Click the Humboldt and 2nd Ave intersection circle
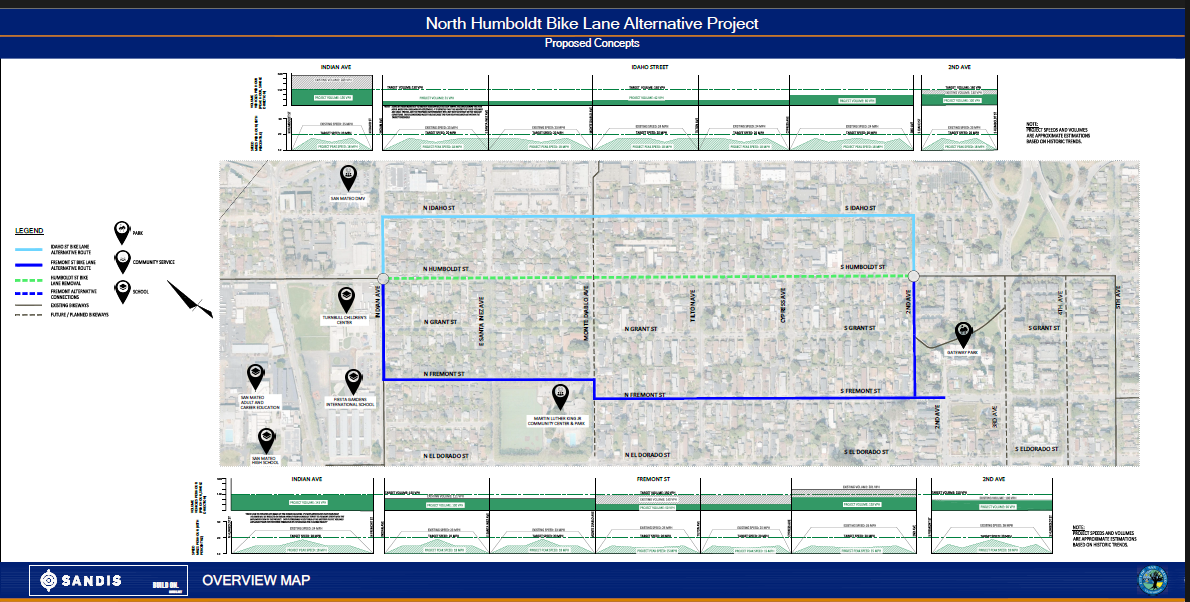 (x=913, y=276)
